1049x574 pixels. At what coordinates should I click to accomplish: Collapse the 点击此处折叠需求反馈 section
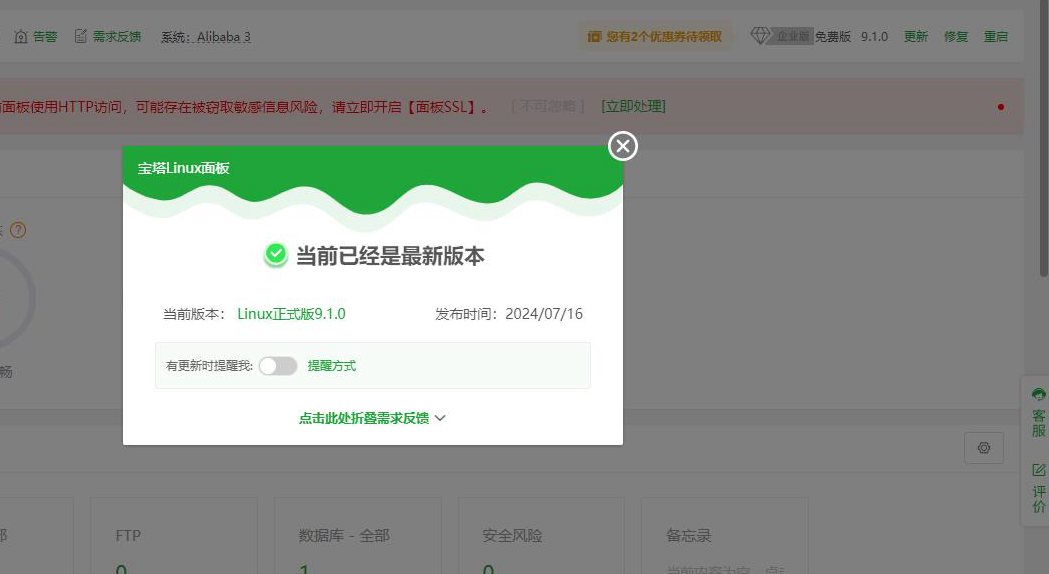pyautogui.click(x=372, y=418)
